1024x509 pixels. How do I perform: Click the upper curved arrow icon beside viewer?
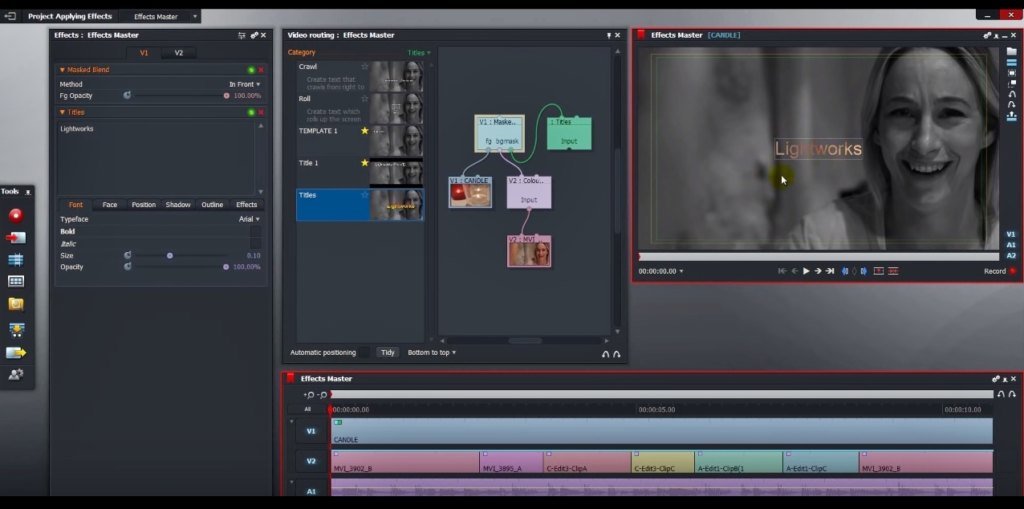coord(1012,94)
